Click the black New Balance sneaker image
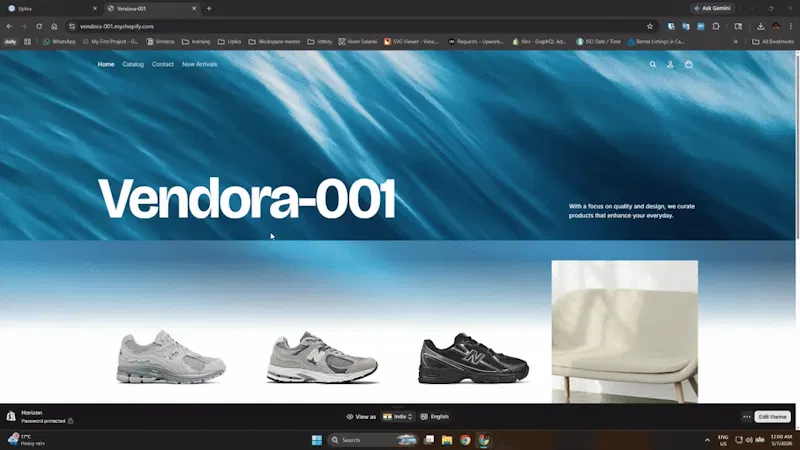Viewport: 800px width, 450px height. coord(473,358)
